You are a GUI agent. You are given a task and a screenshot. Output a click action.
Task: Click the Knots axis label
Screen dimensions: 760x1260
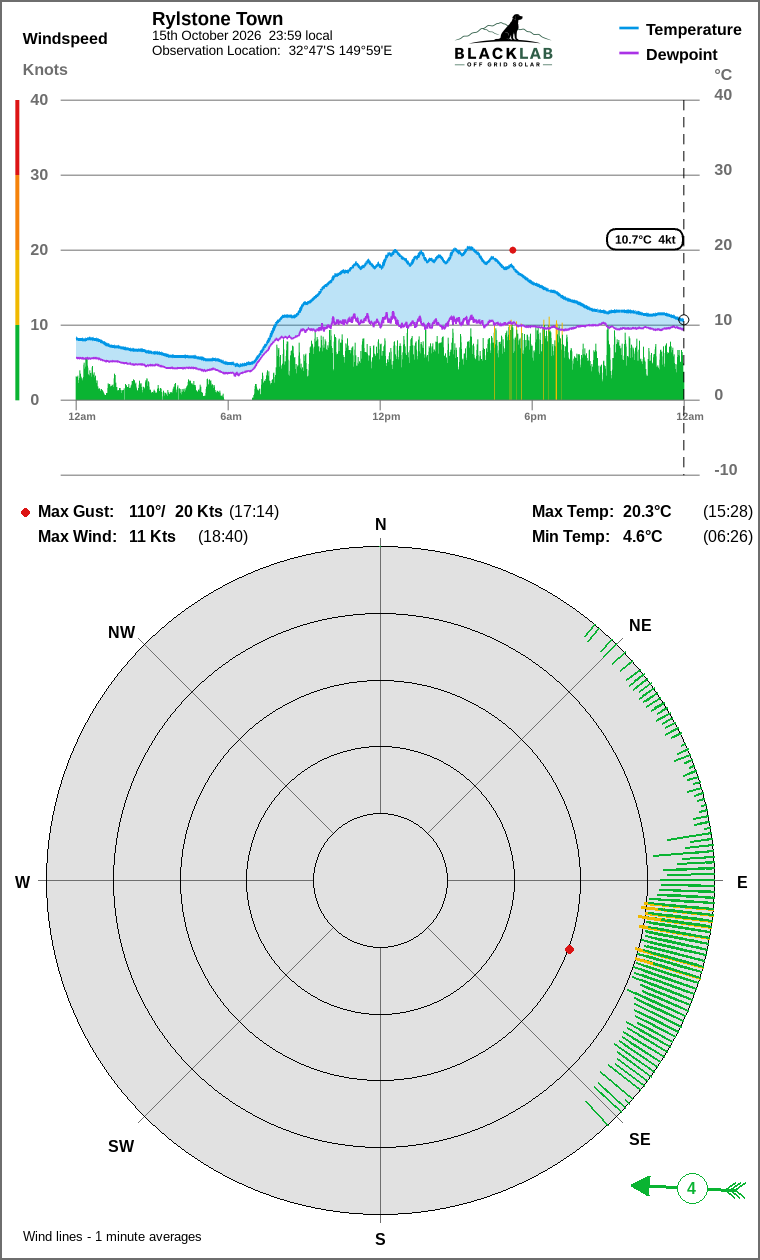pyautogui.click(x=45, y=69)
